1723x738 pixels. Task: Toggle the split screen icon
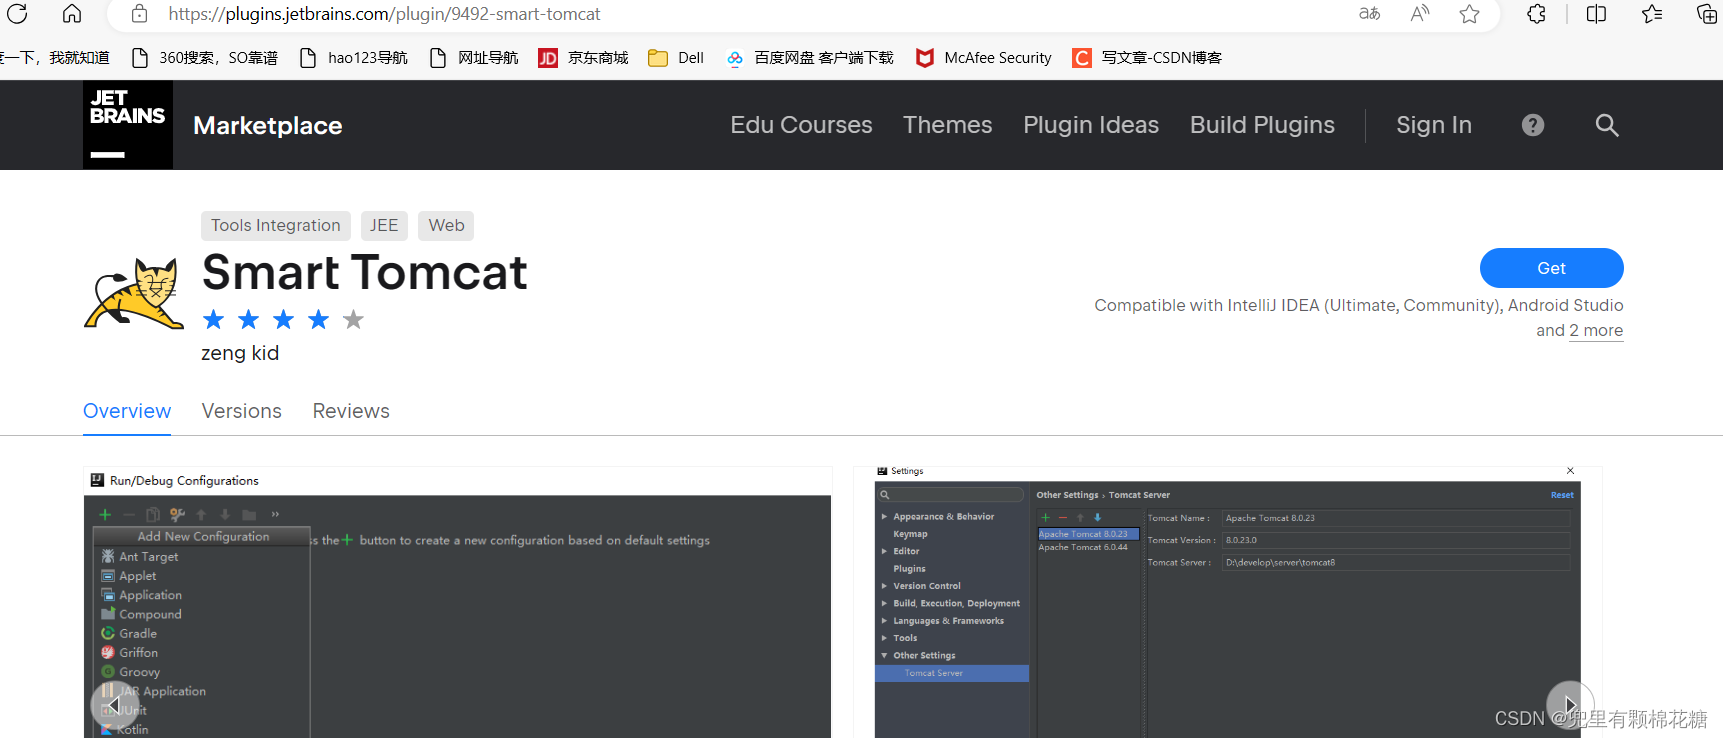tap(1597, 13)
